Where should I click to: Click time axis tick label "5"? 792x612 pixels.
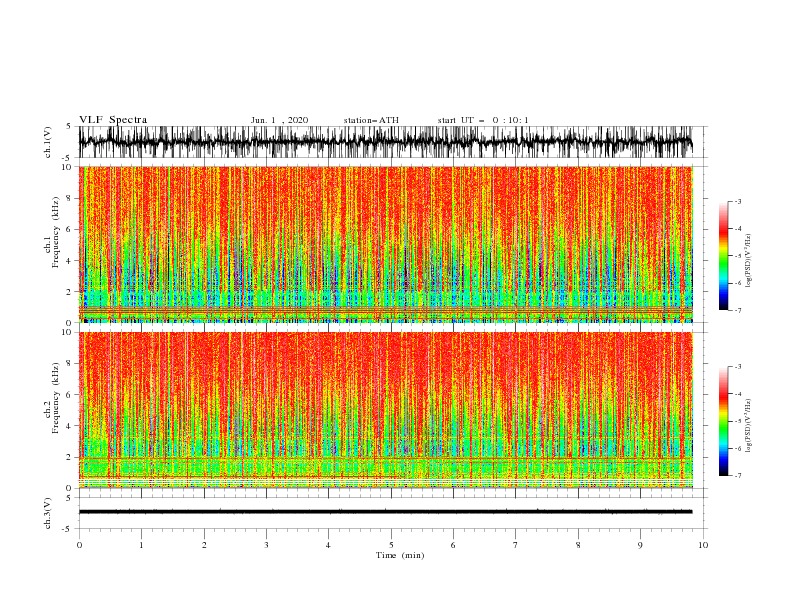[x=391, y=545]
